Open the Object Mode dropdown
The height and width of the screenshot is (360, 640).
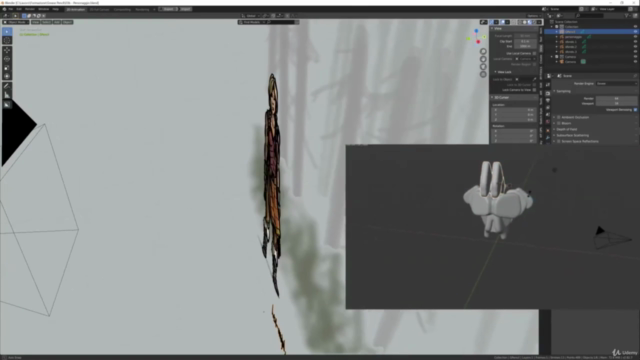pos(16,22)
